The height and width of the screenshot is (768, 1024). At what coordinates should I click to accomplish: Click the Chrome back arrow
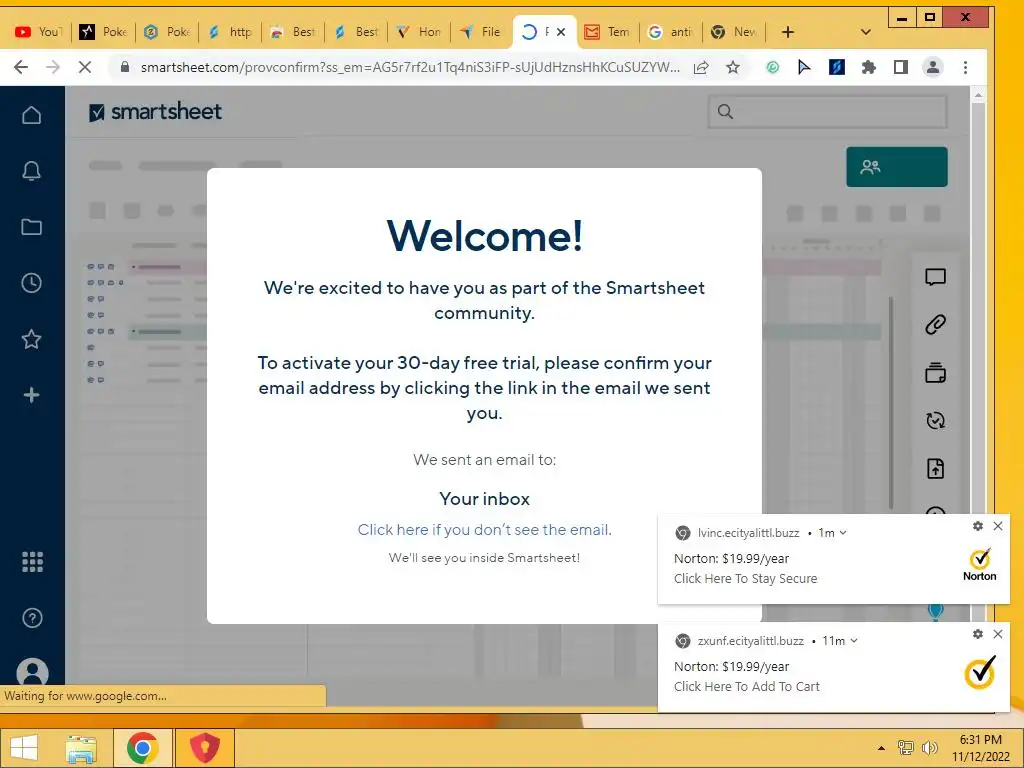tap(21, 67)
